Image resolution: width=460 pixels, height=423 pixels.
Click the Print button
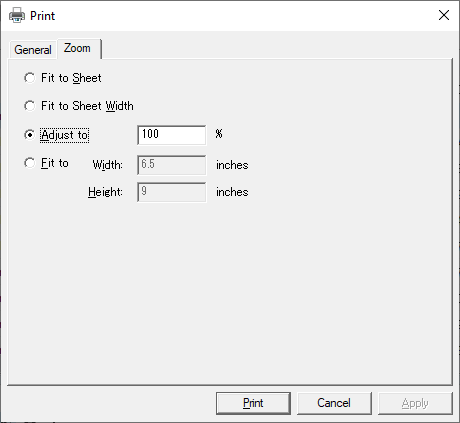coord(253,403)
